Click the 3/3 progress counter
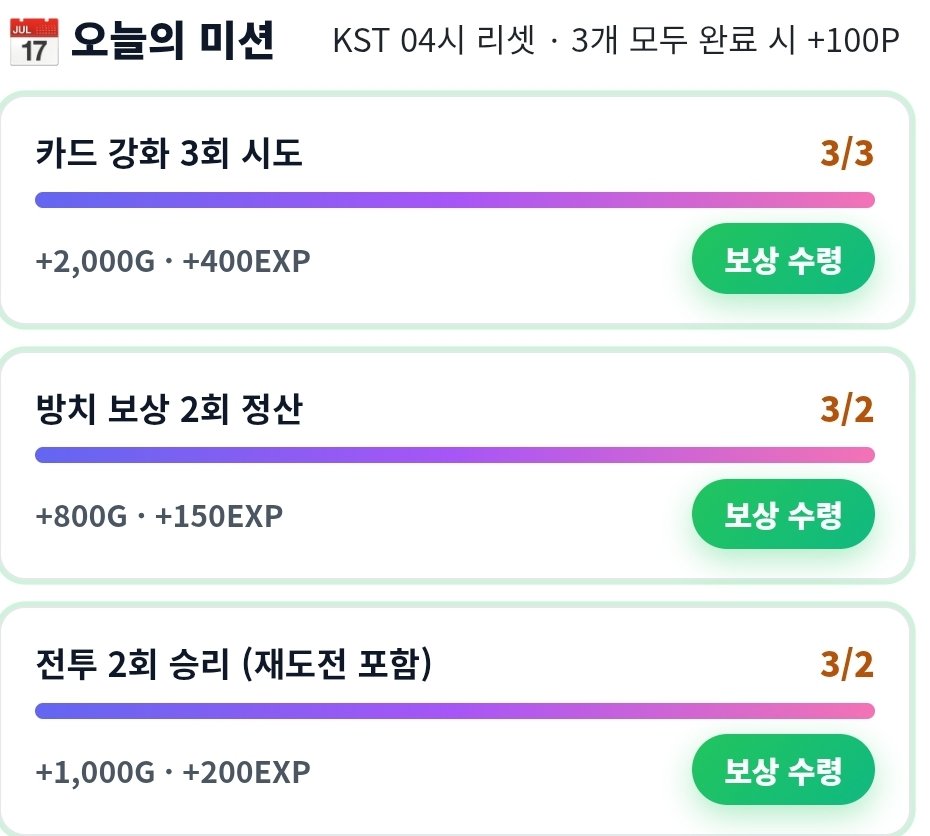This screenshot has height=836, width=930. (x=847, y=153)
